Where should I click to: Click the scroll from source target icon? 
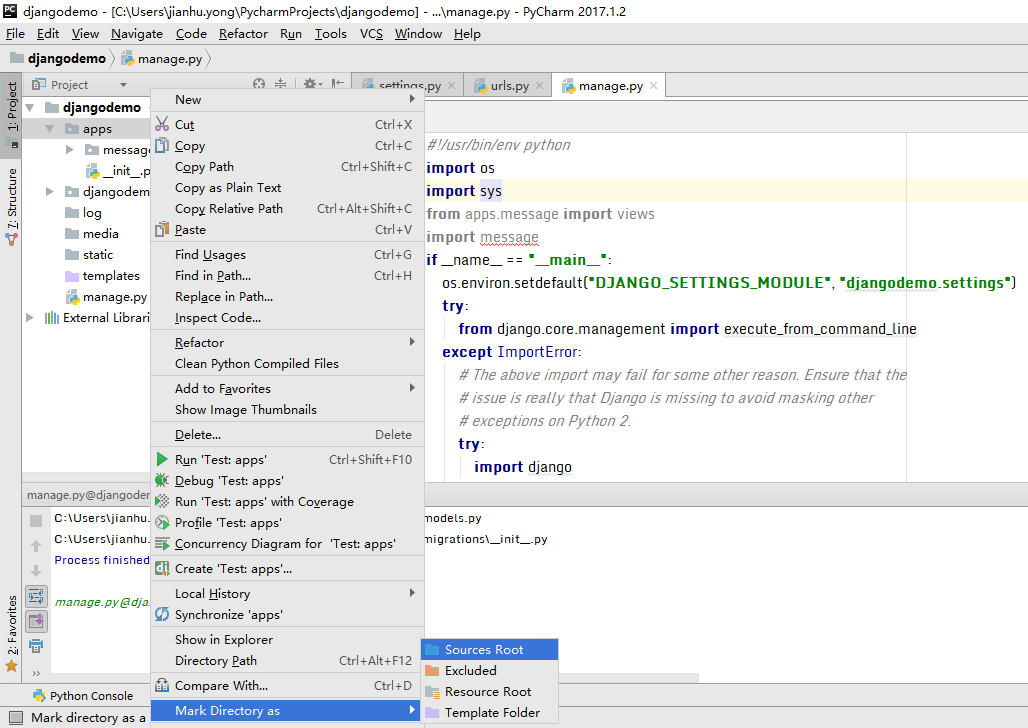click(x=259, y=85)
